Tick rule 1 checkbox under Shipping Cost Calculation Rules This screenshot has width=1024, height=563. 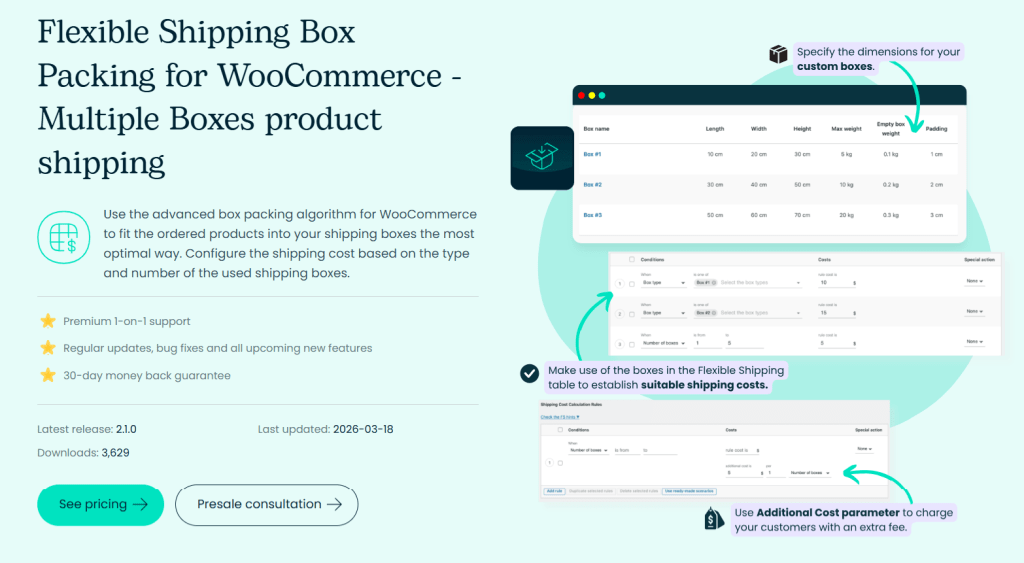[x=560, y=463]
